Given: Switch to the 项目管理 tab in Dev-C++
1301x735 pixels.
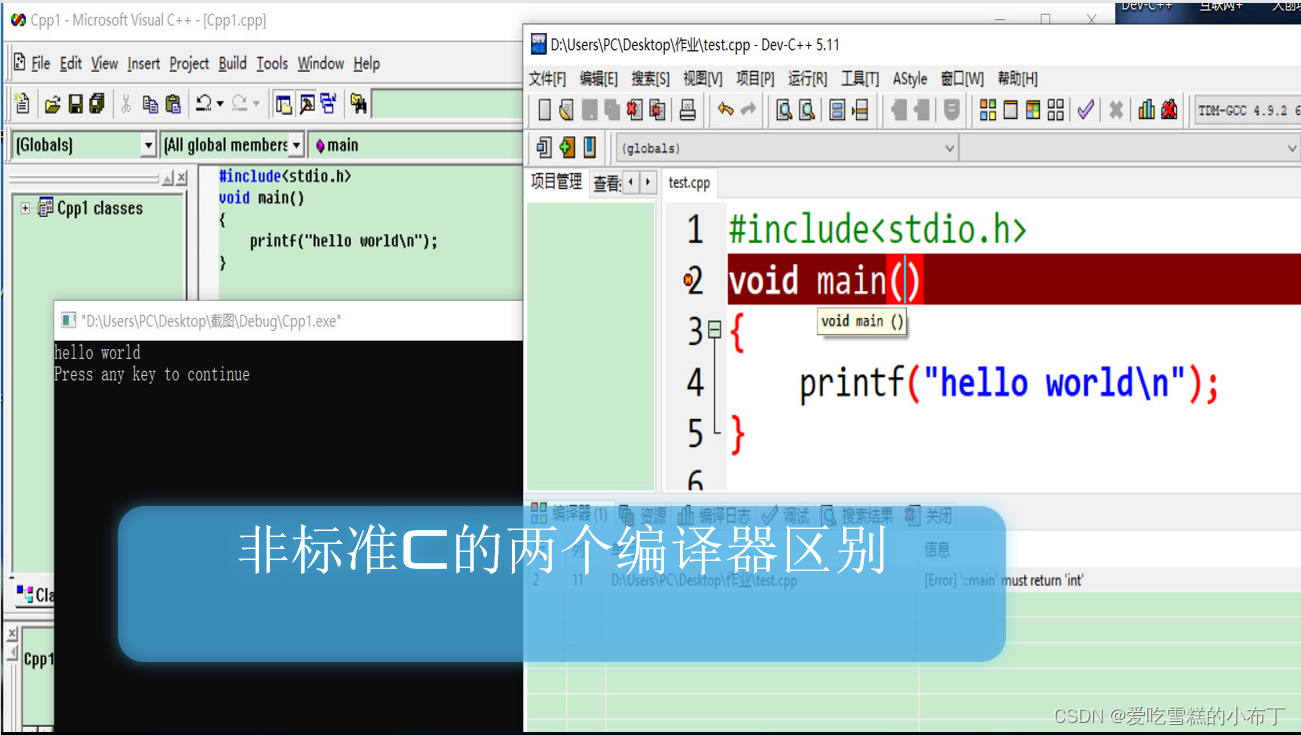Looking at the screenshot, I should [556, 182].
